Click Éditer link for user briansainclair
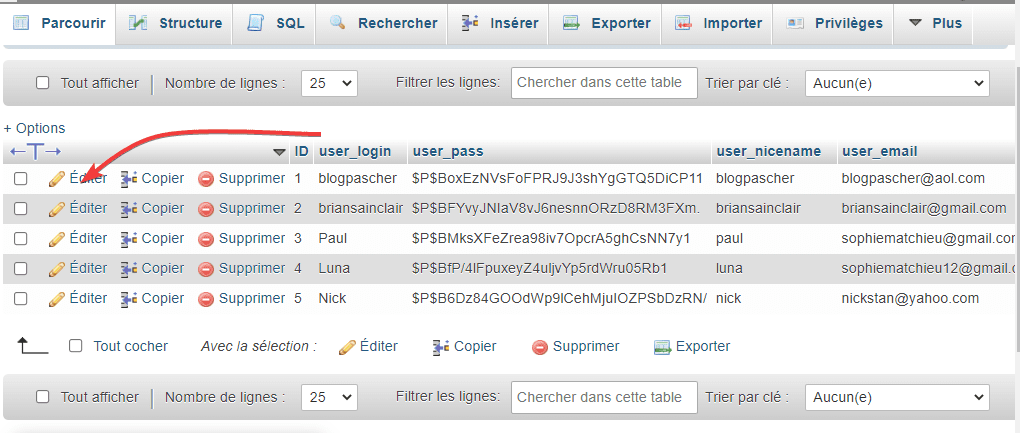This screenshot has width=1020, height=433. point(88,208)
